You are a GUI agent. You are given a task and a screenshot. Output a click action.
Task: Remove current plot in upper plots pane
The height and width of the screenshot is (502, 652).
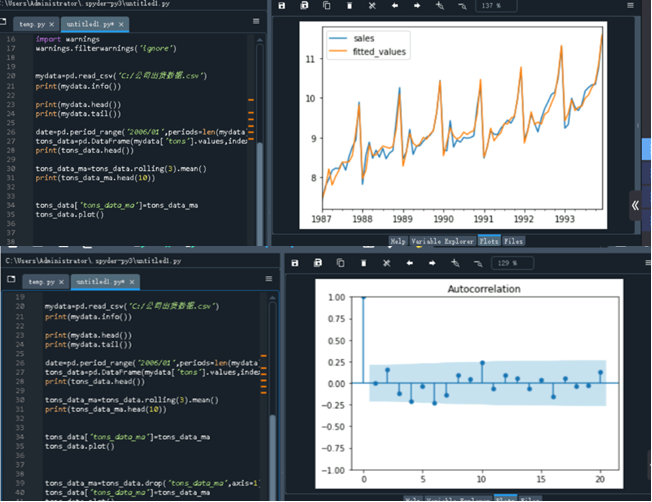coord(349,5)
